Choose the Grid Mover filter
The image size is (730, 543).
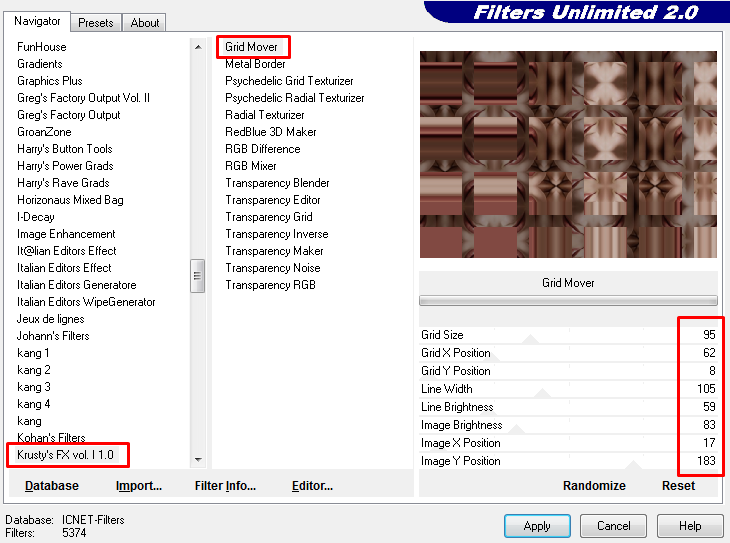pyautogui.click(x=251, y=47)
